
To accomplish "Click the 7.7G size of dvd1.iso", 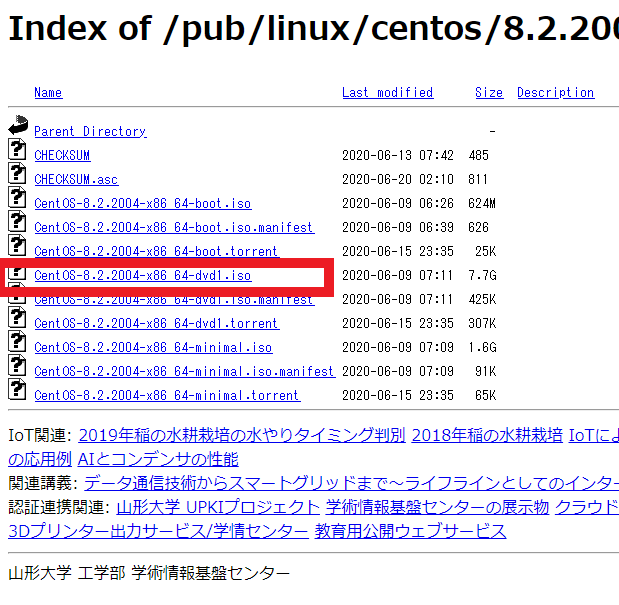I will coord(482,275).
